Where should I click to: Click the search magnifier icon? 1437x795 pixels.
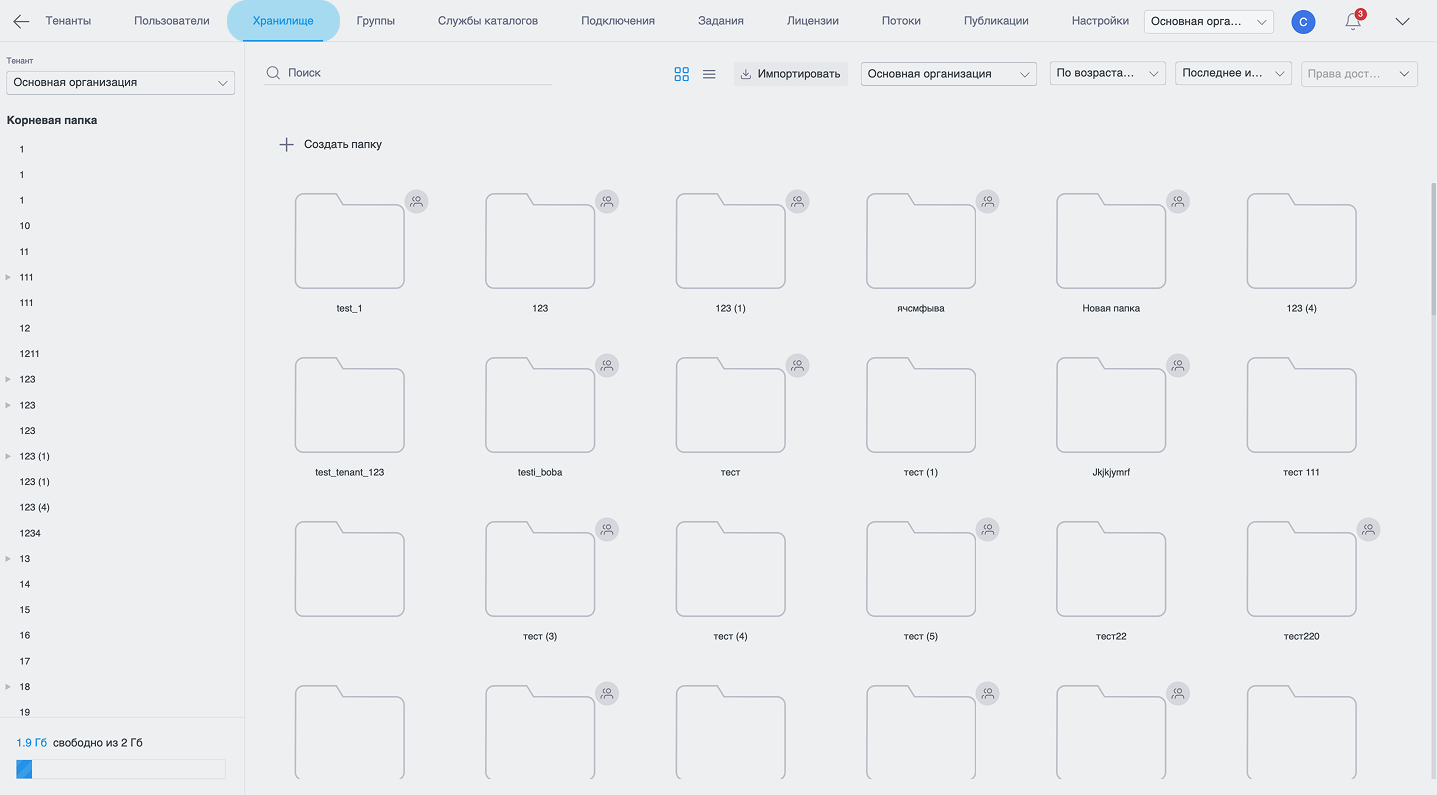(272, 73)
